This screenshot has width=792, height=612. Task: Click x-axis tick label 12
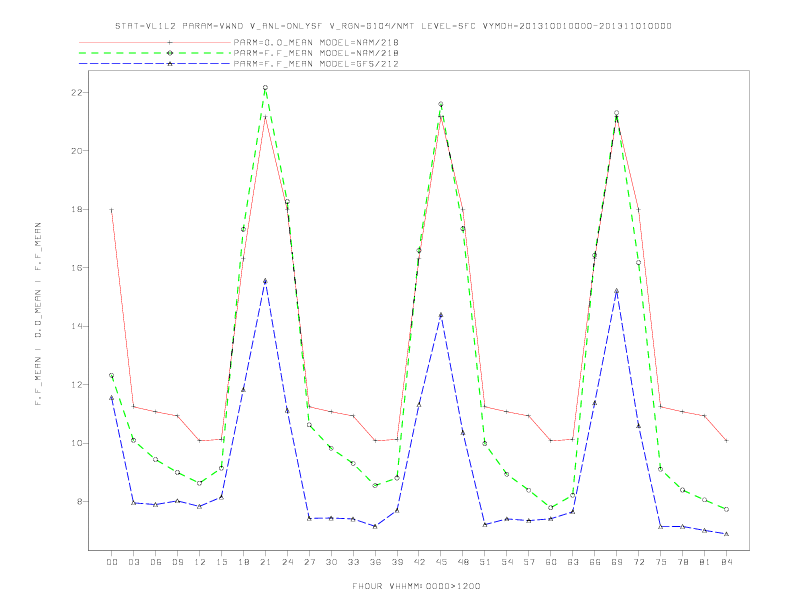pos(200,562)
